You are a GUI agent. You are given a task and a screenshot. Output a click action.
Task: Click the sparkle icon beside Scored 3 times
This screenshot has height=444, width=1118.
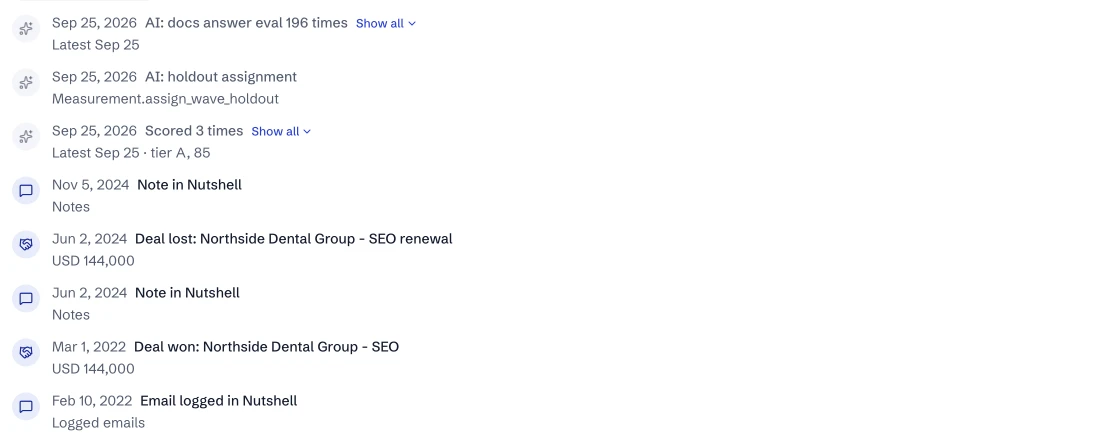(x=26, y=137)
